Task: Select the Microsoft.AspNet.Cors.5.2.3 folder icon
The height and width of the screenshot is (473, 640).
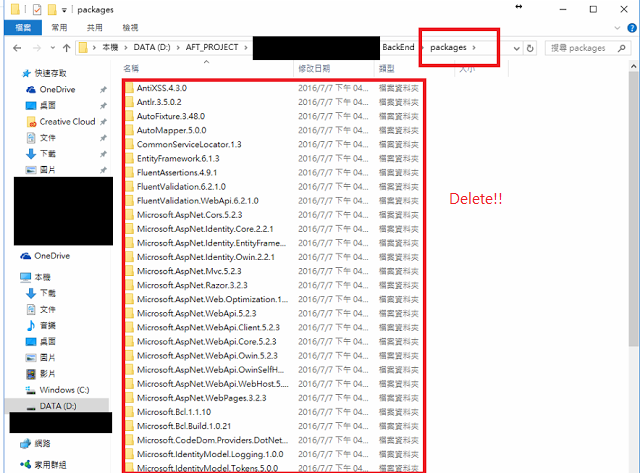Action: click(129, 215)
